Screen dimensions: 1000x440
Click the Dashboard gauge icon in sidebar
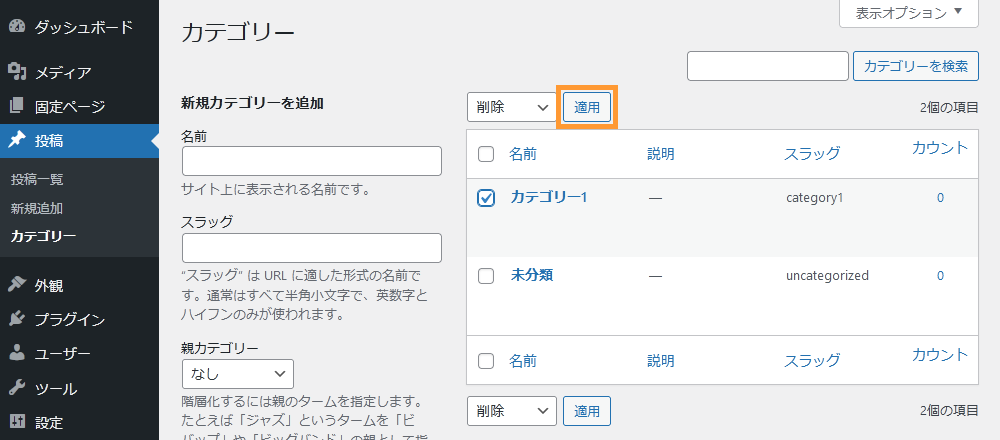click(x=17, y=27)
